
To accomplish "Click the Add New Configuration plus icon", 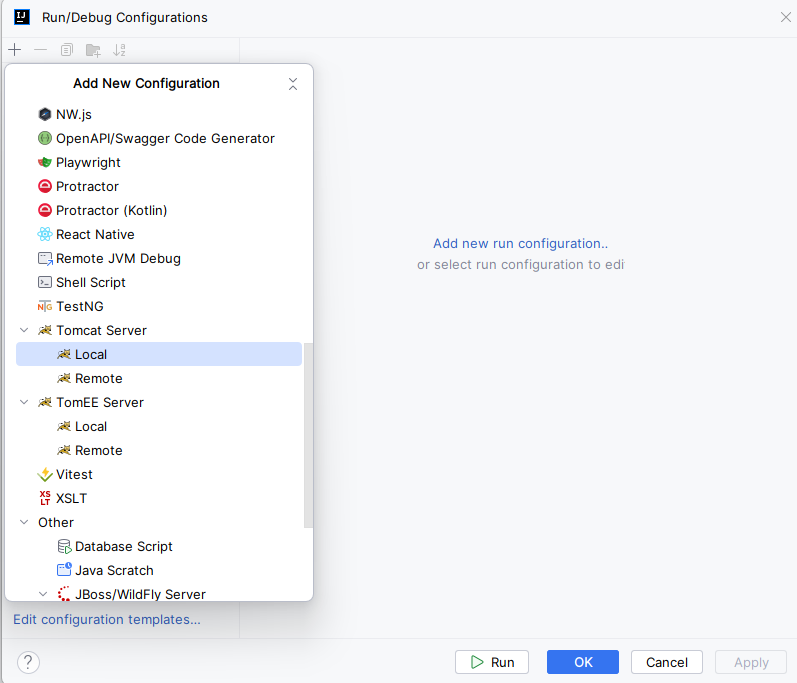I will [x=15, y=50].
